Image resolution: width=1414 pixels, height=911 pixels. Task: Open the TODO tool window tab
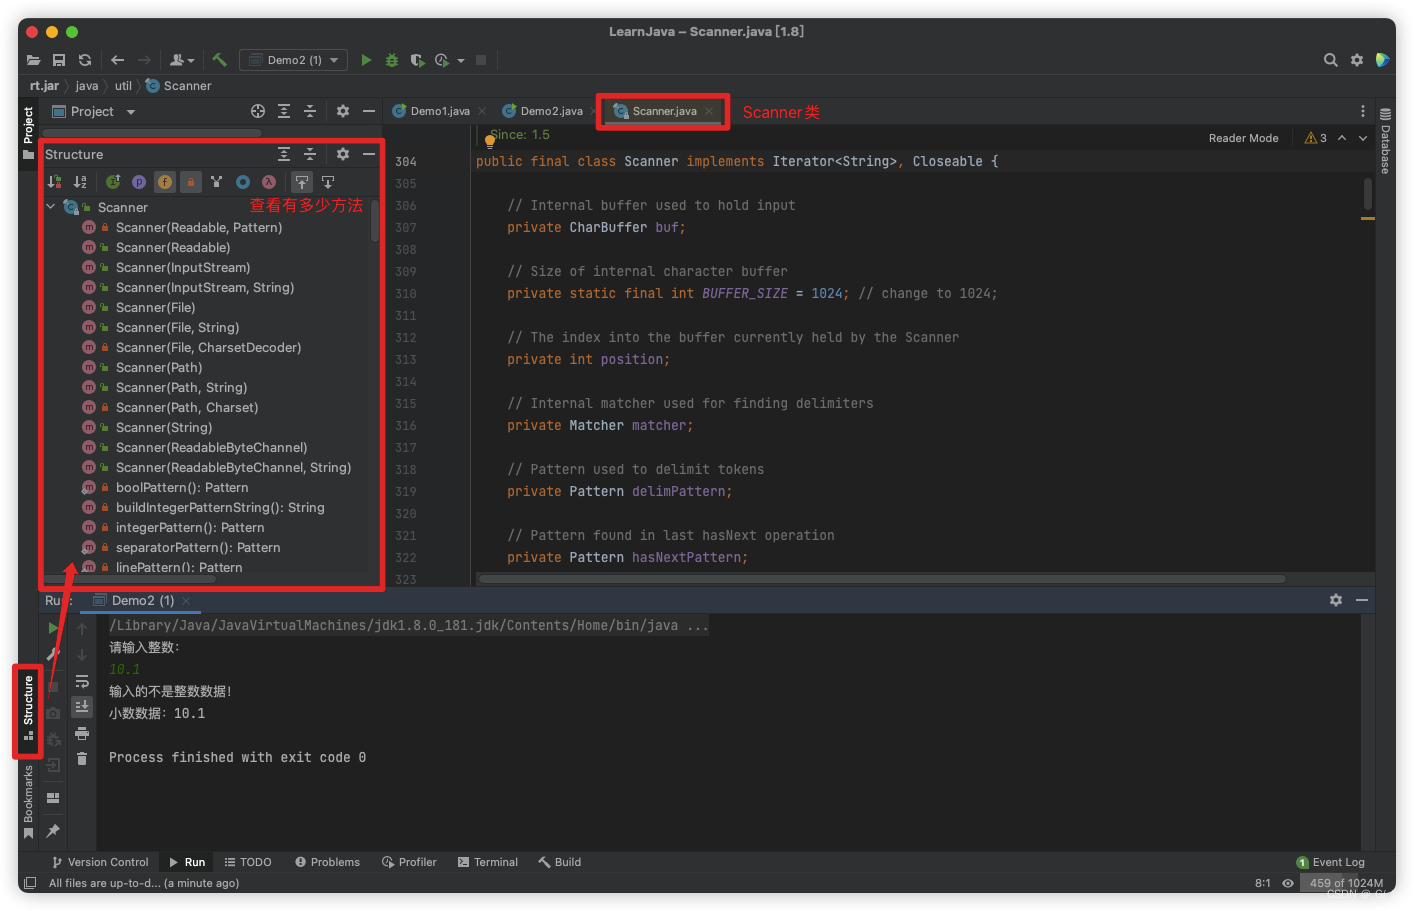click(x=248, y=862)
